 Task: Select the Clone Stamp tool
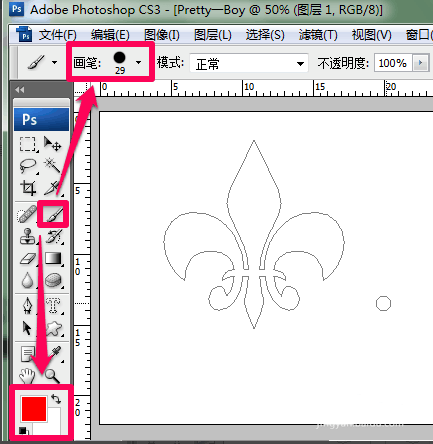coord(27,237)
